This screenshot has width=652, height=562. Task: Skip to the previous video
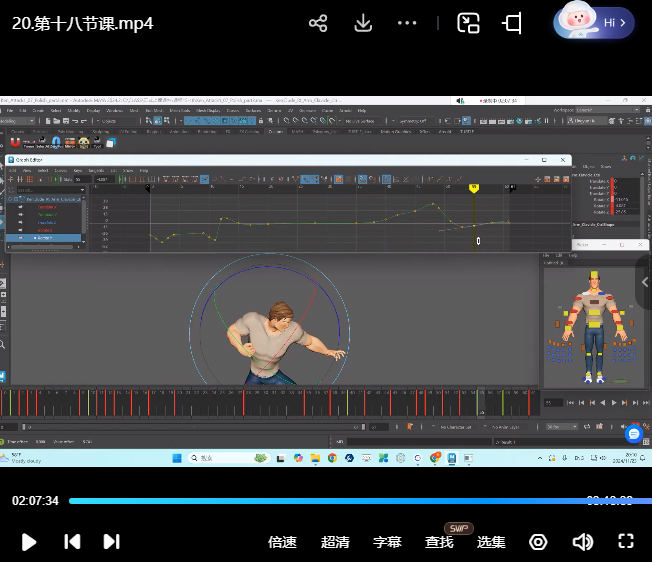[72, 542]
